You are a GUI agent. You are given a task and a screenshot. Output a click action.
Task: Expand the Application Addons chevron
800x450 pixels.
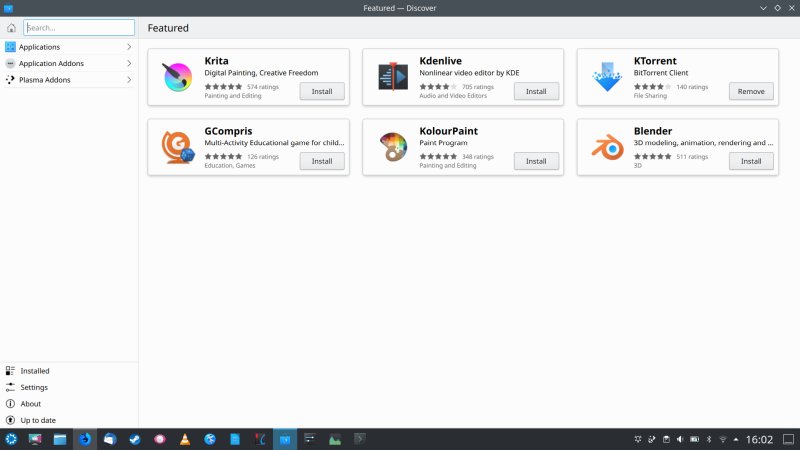tap(129, 63)
